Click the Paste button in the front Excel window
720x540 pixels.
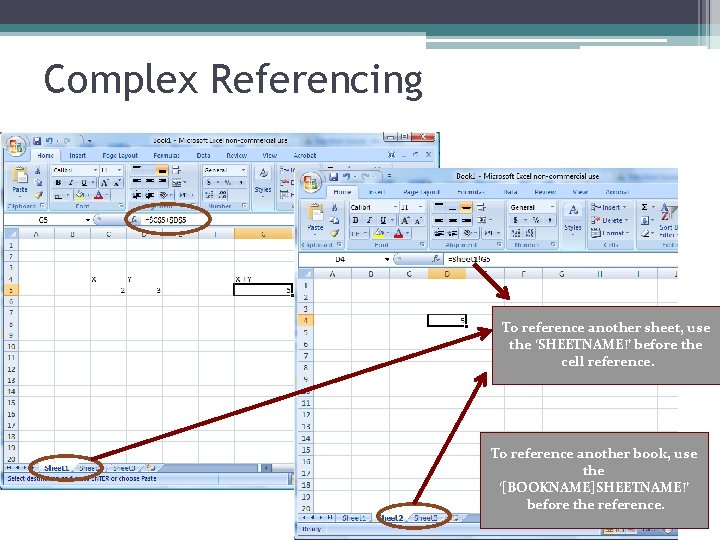(315, 217)
